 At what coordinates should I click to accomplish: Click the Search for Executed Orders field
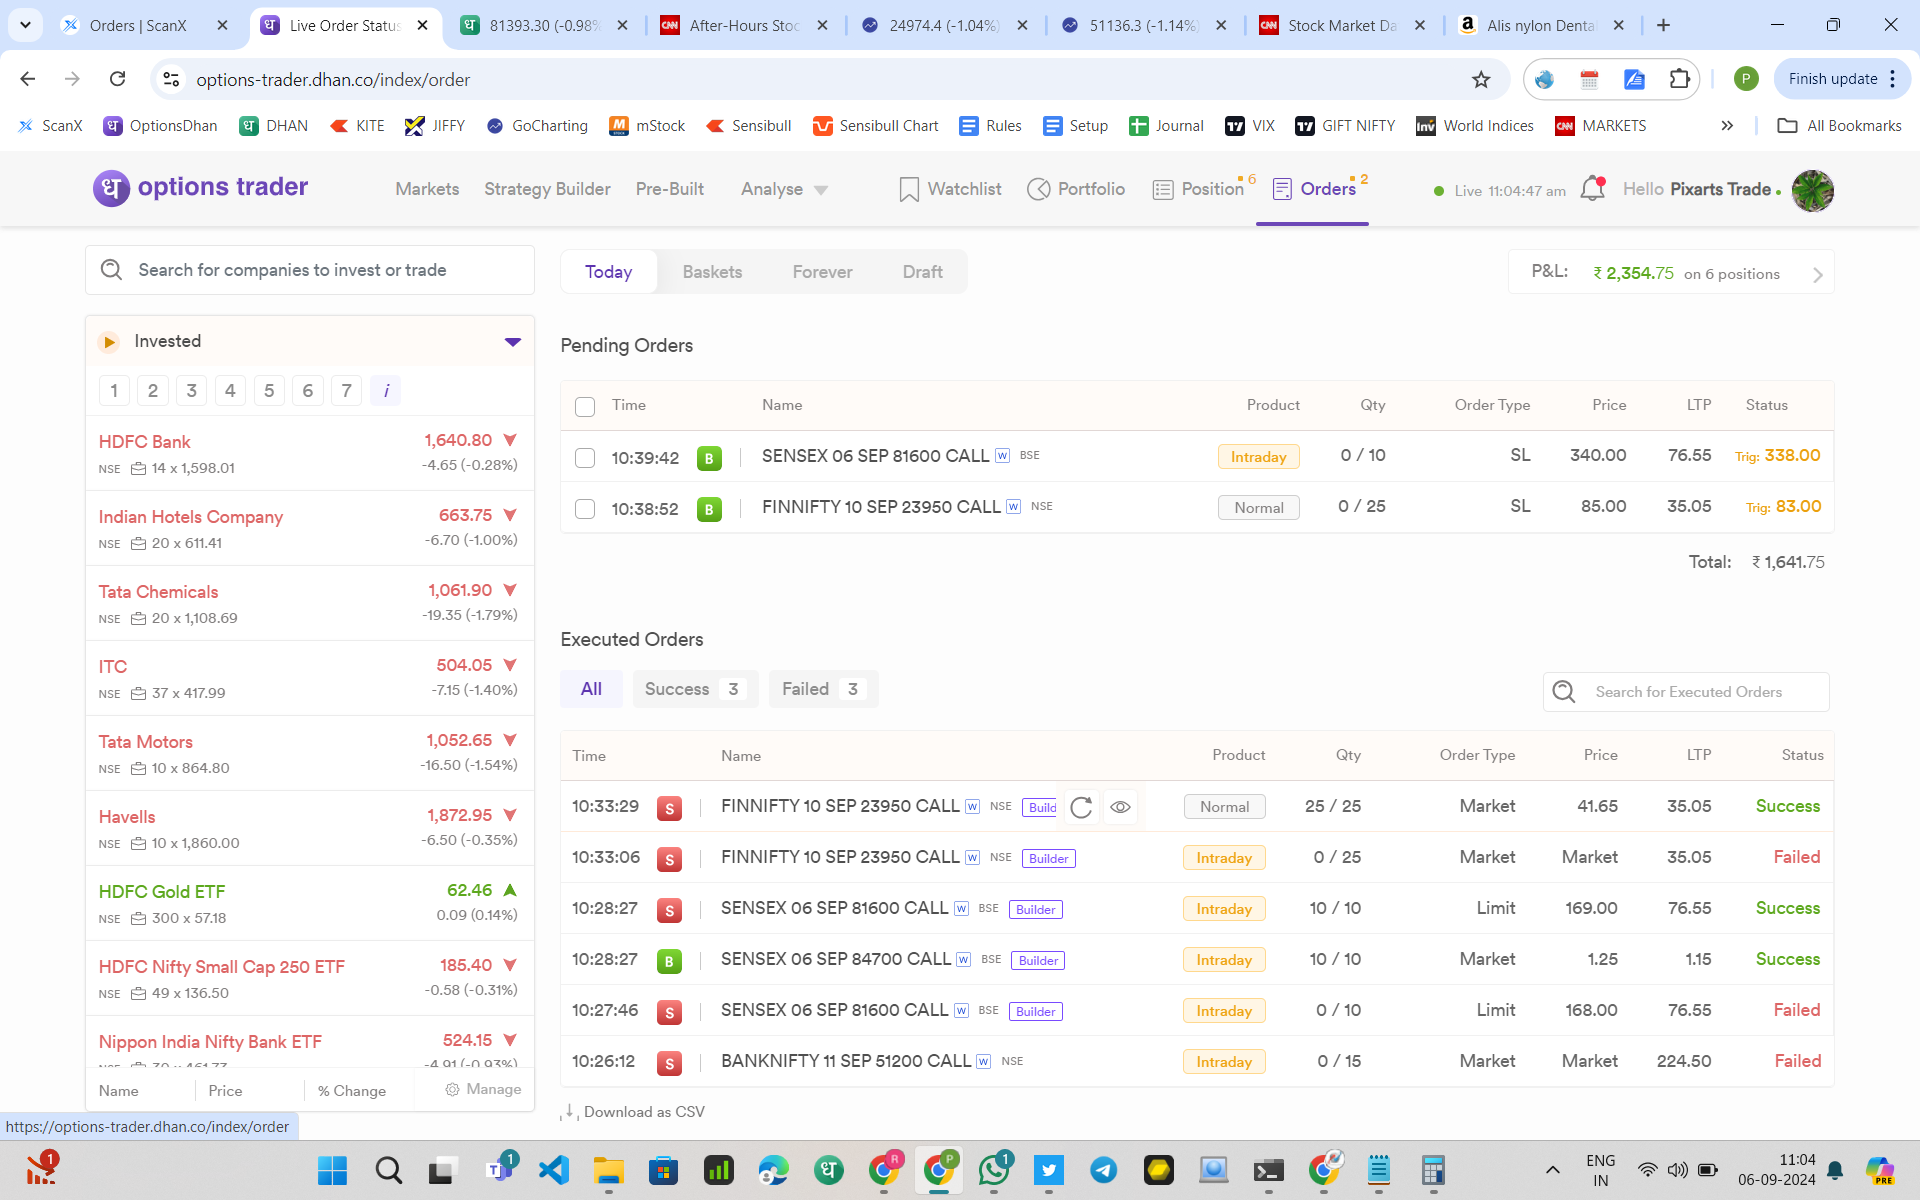pos(1686,692)
